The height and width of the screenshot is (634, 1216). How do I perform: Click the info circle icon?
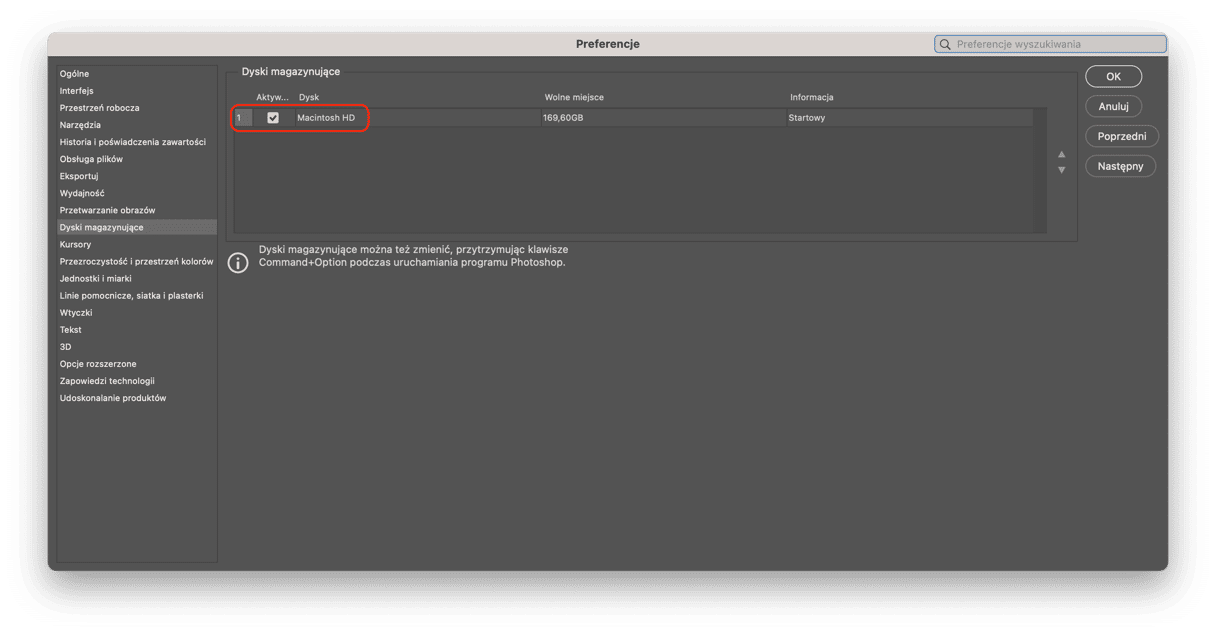pos(238,263)
